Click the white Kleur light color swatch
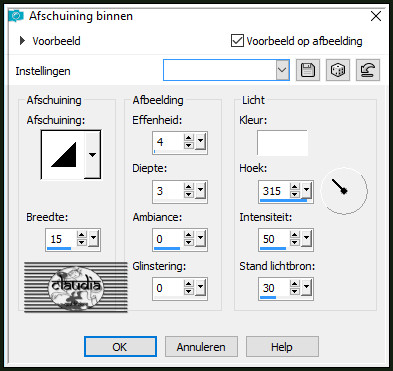Screen dimensions: 393x371 [282, 143]
